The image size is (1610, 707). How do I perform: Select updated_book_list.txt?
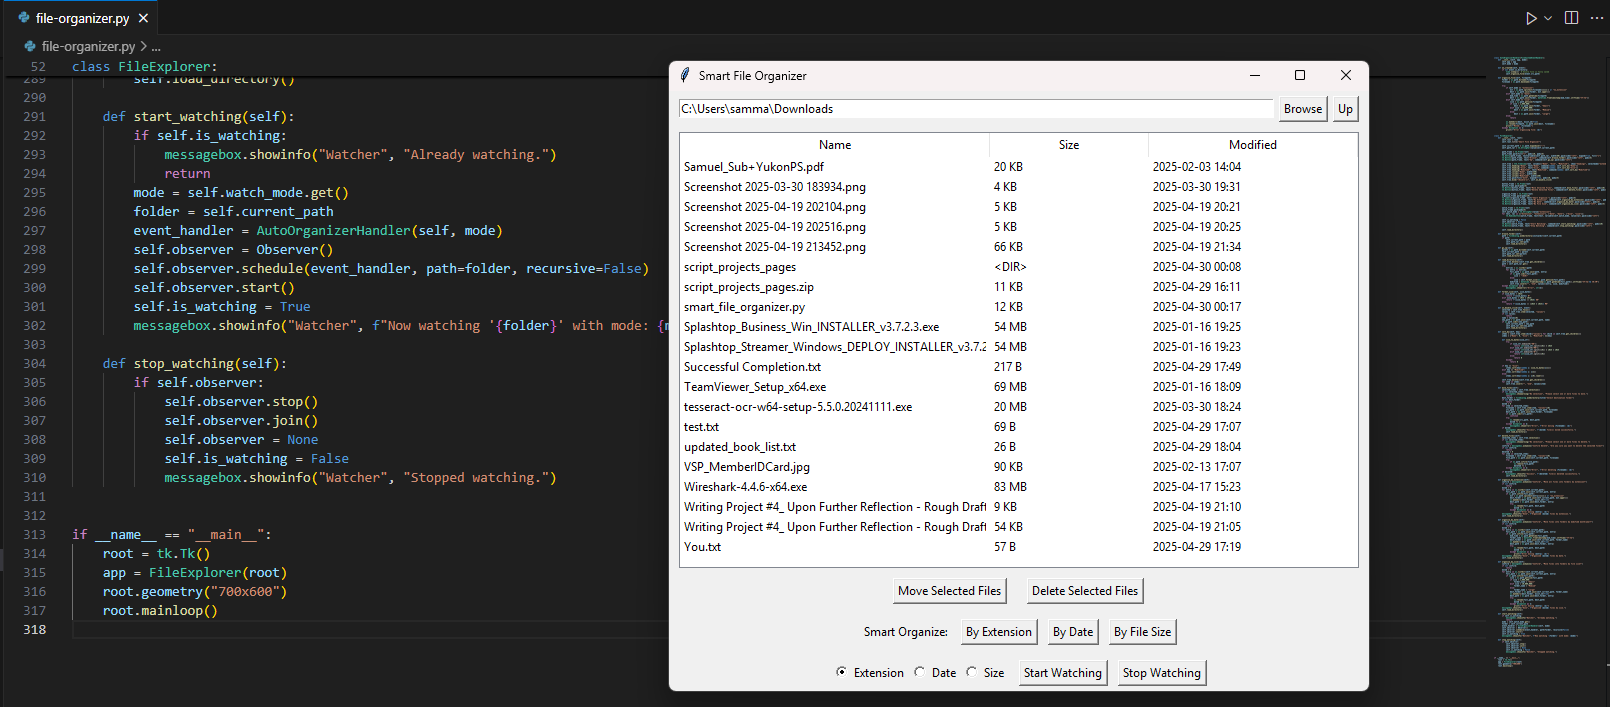coord(1018,447)
